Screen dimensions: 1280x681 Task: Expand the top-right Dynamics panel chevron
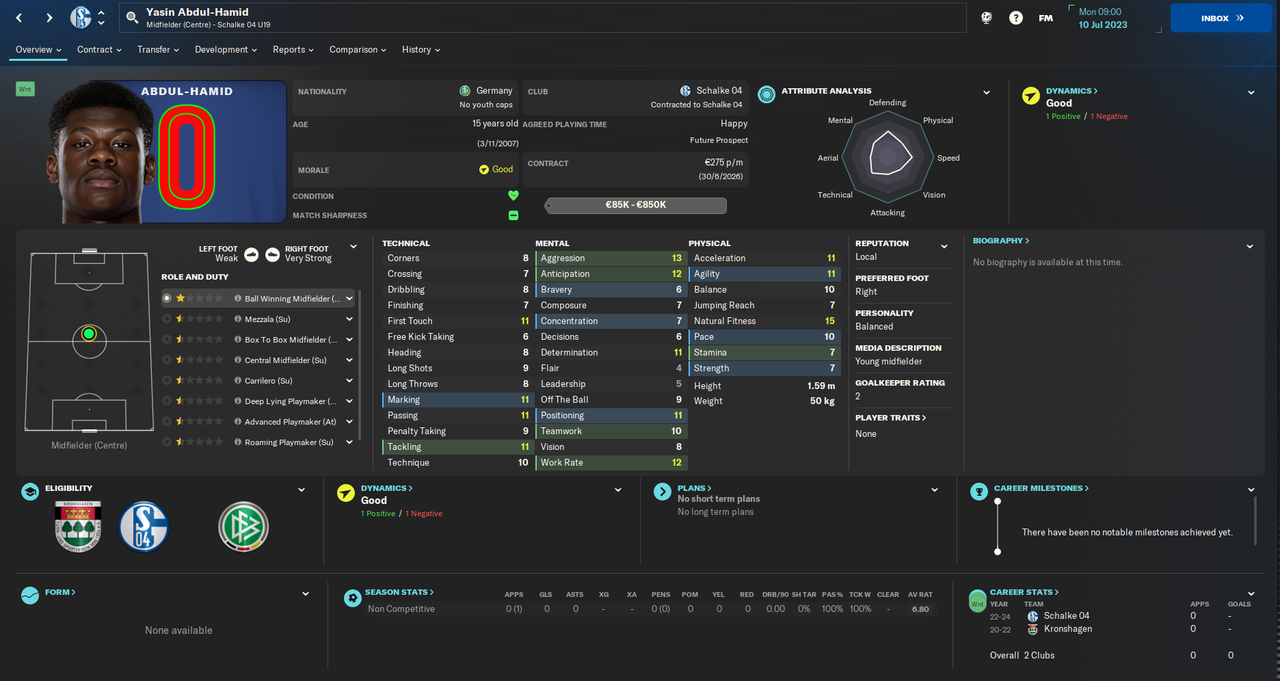tap(1251, 93)
